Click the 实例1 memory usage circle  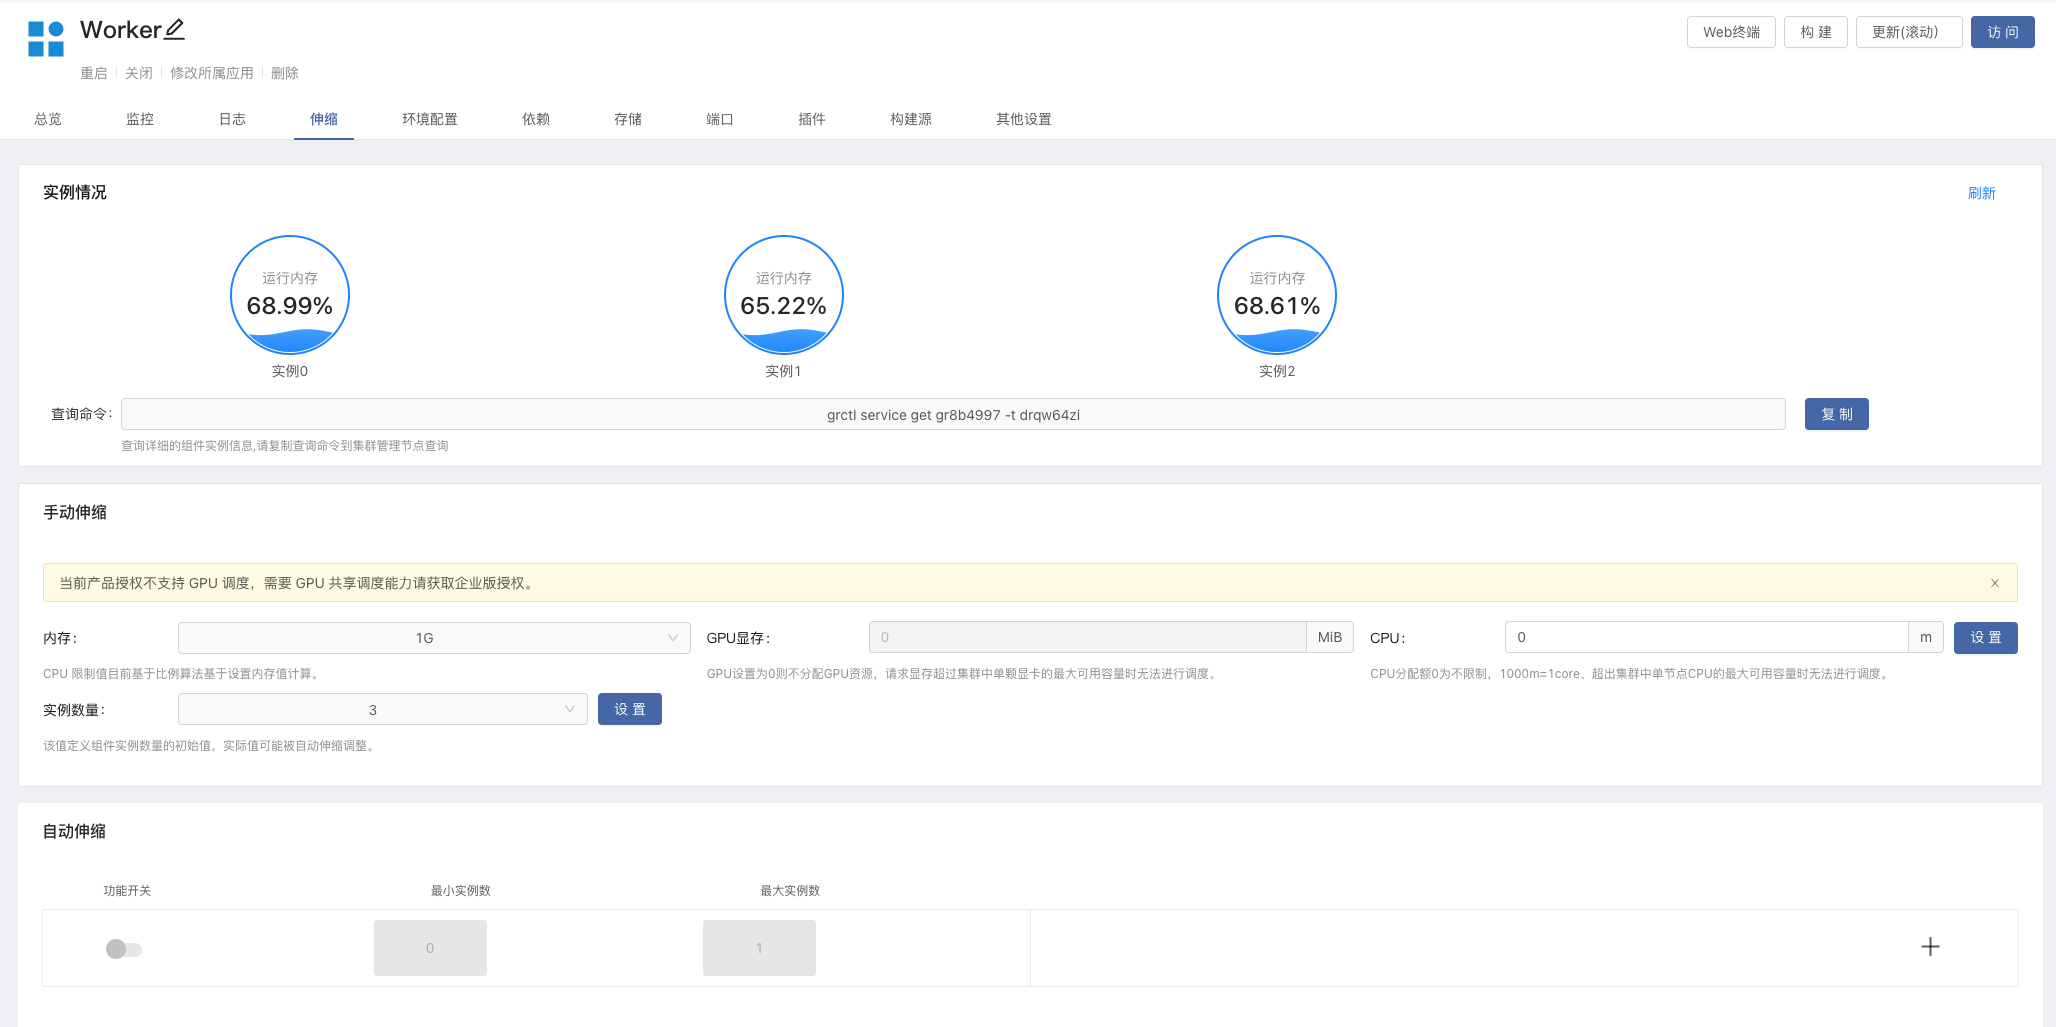(x=783, y=295)
